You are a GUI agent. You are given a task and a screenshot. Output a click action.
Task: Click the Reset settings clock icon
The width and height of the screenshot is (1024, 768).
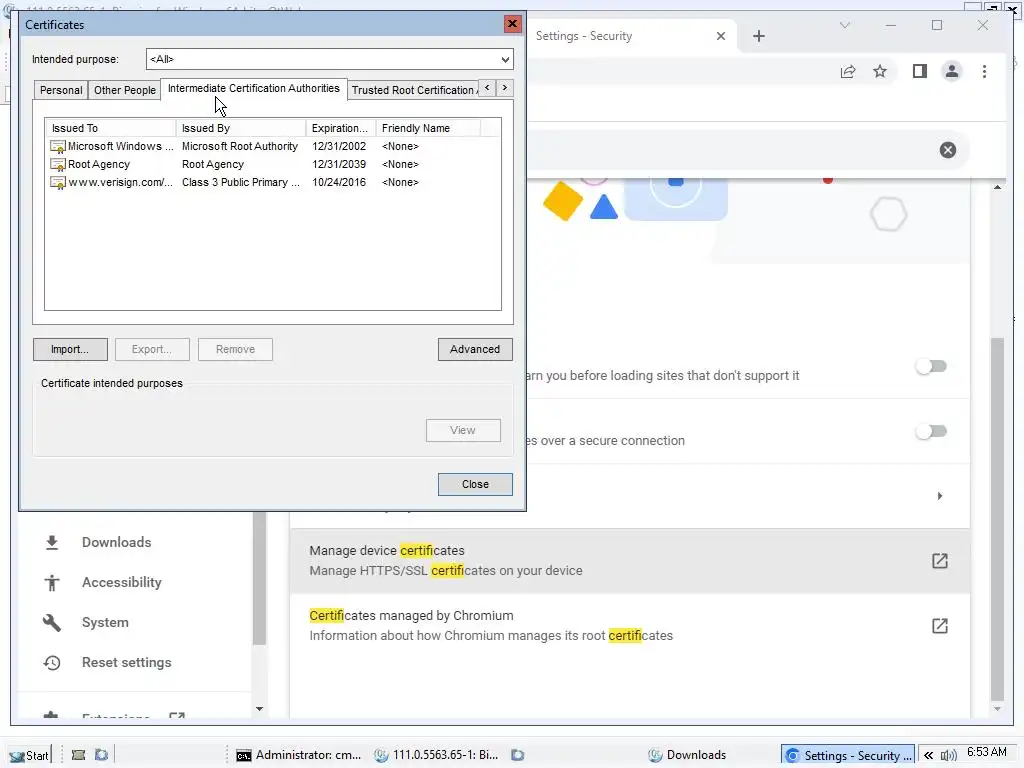[52, 663]
